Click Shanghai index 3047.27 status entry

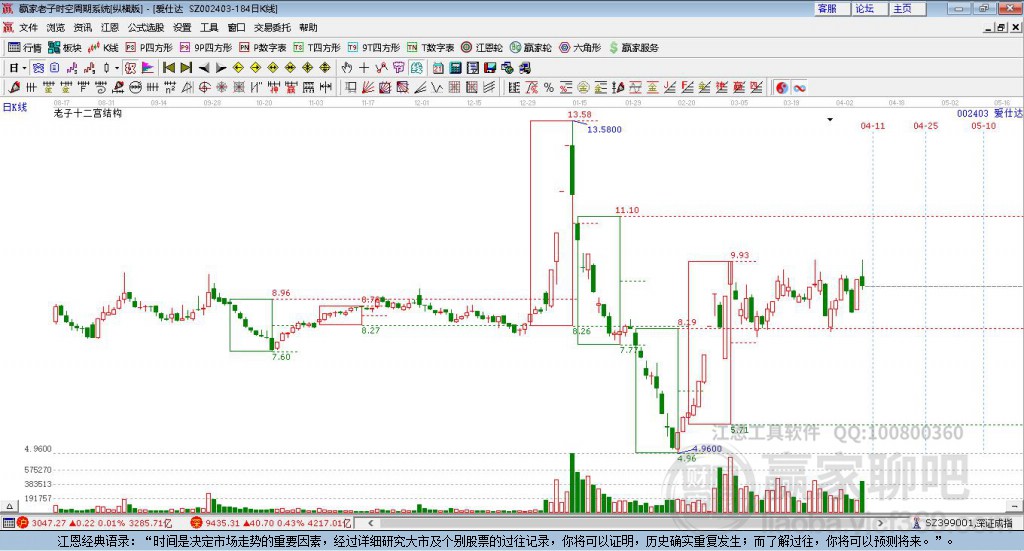95,523
